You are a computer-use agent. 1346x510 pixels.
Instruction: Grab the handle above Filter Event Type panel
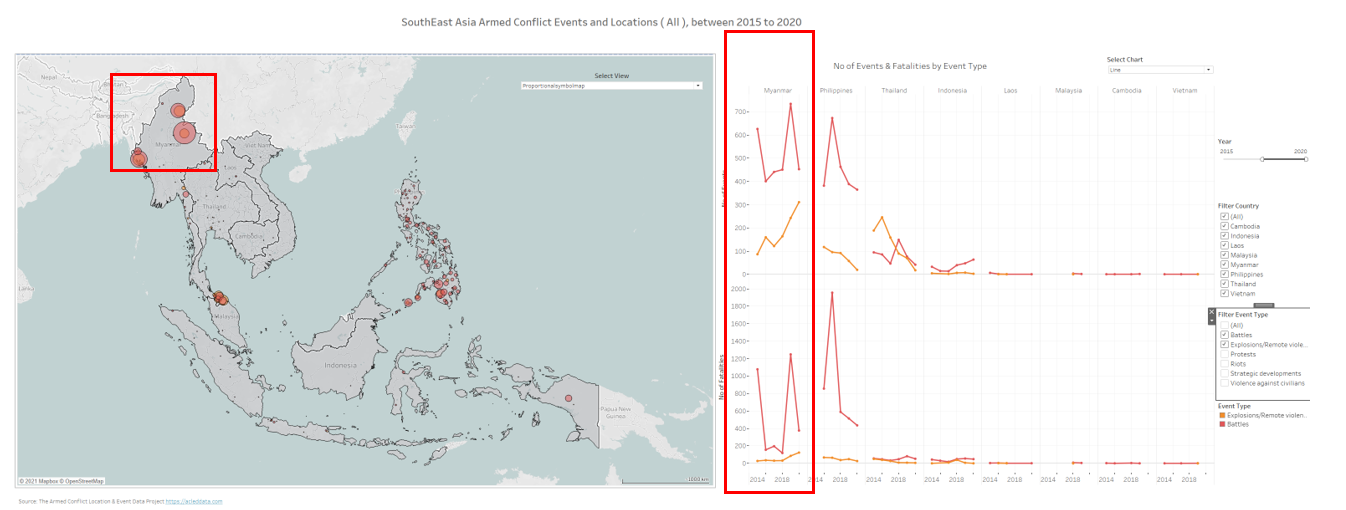click(1263, 305)
